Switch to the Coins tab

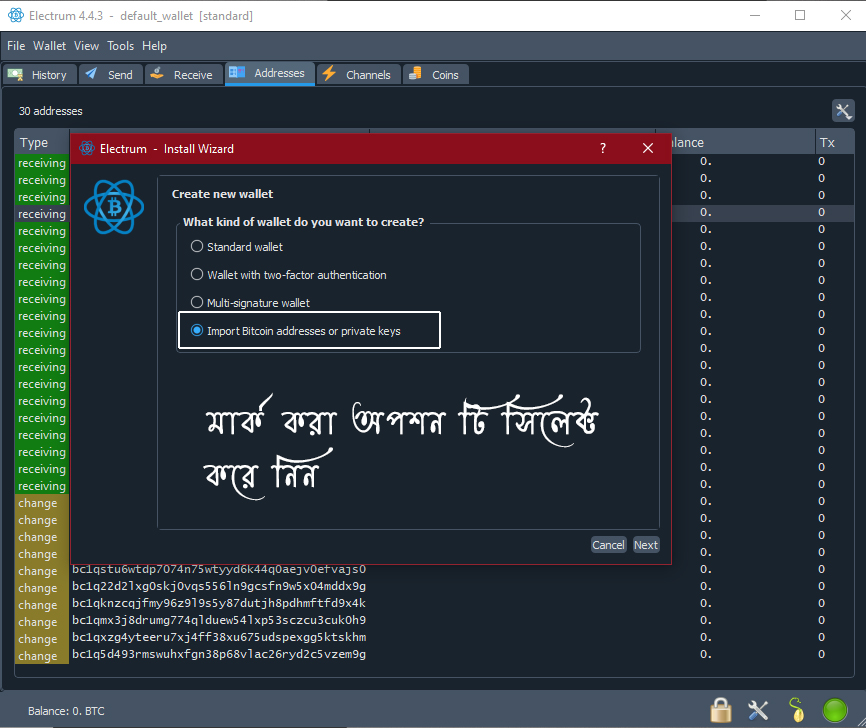point(436,75)
